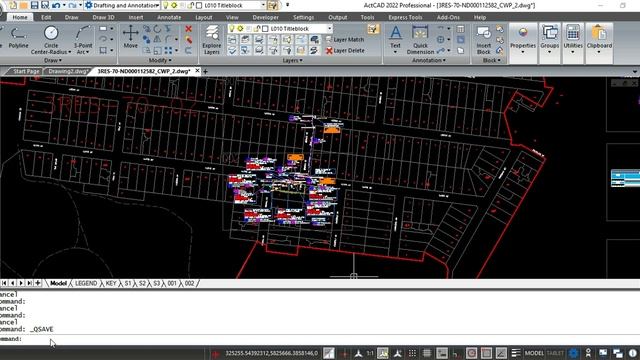Image resolution: width=640 pixels, height=360 pixels.
Task: Click the Quick Dimension tool
Action: 420,40
